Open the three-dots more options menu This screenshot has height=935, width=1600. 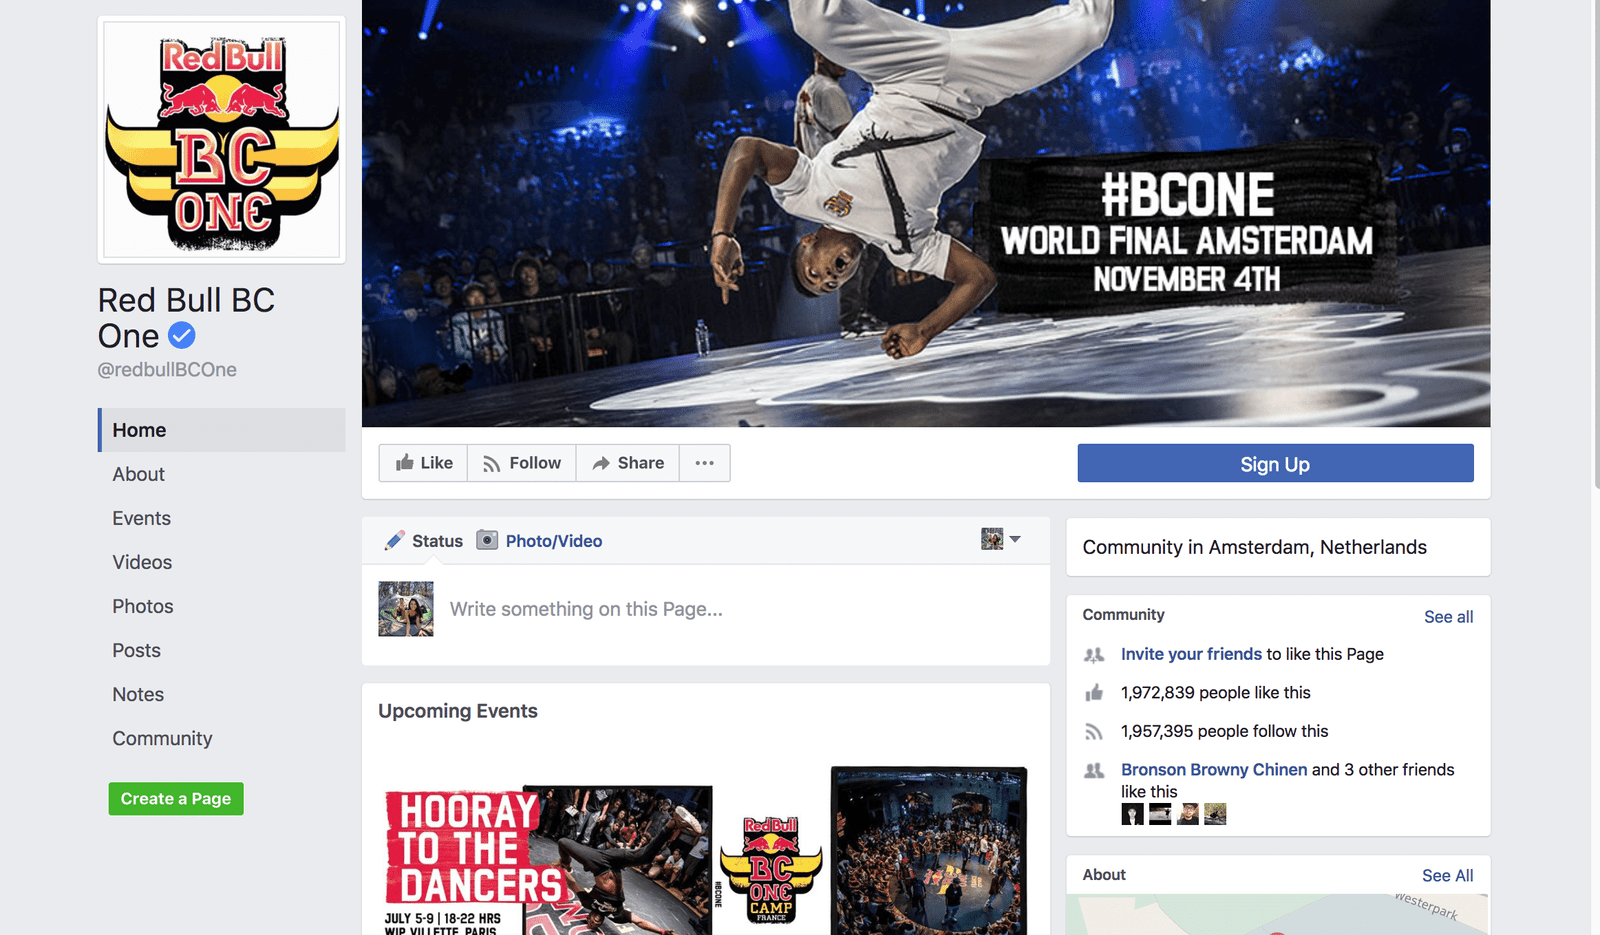705,463
